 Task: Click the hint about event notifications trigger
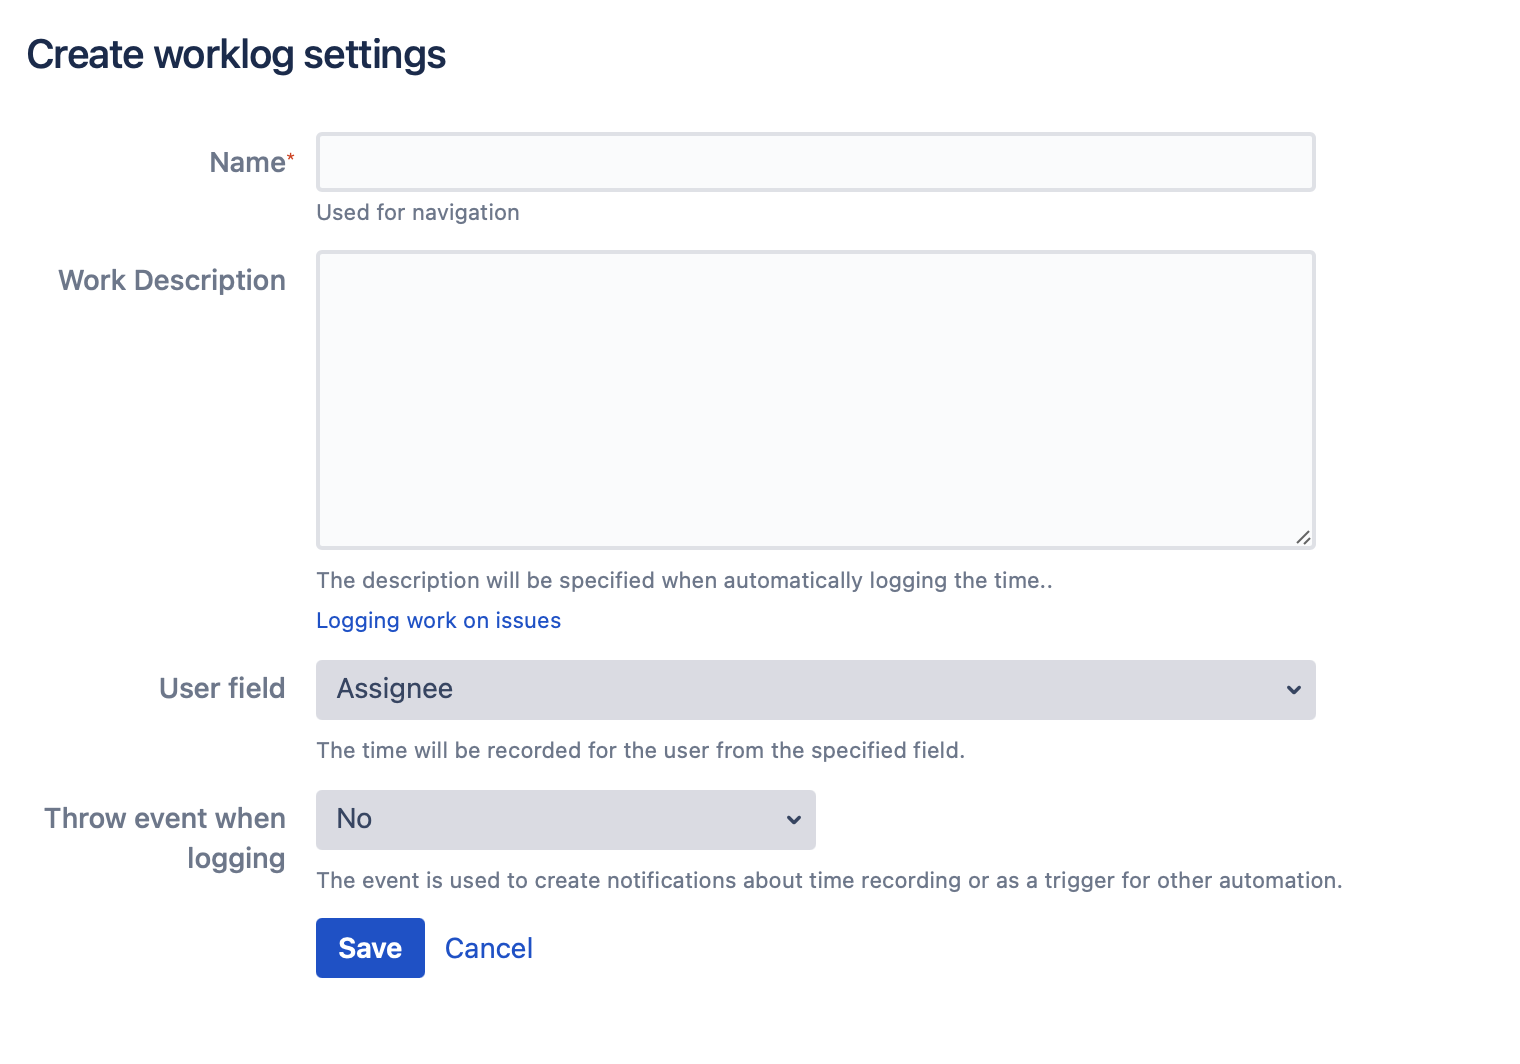[x=829, y=880]
